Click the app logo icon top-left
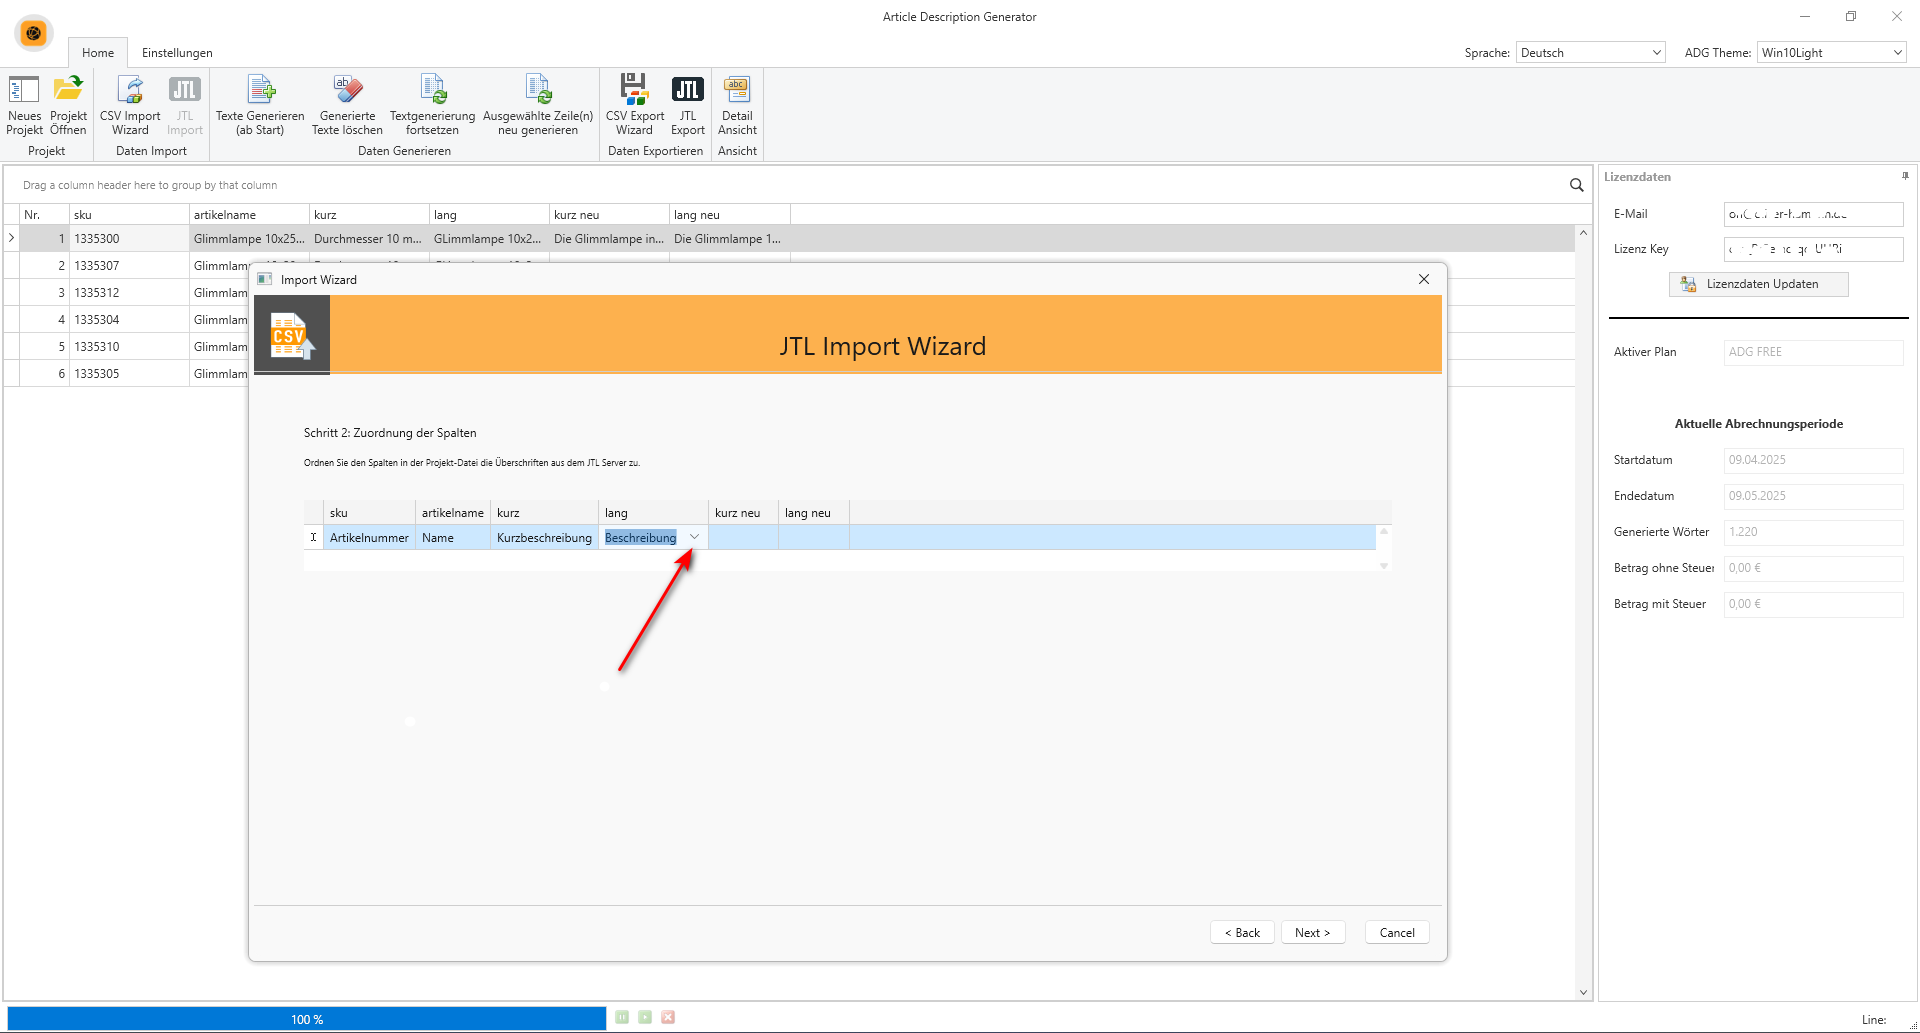The height and width of the screenshot is (1033, 1920). click(x=33, y=33)
